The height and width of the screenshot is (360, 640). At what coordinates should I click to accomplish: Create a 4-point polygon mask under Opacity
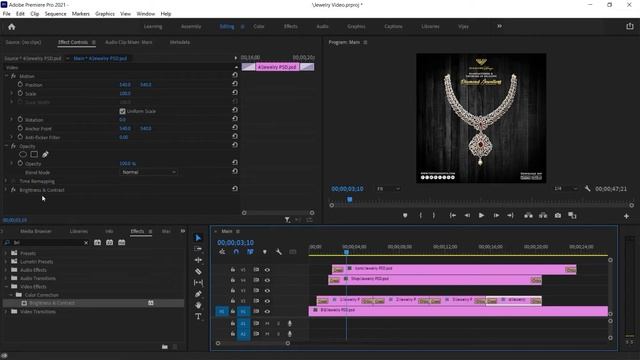(34, 154)
